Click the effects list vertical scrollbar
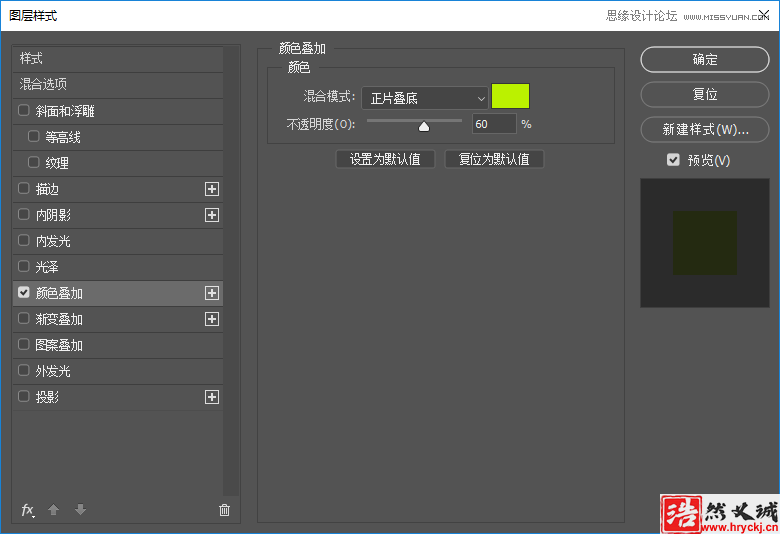Viewport: 780px width, 534px height. pos(231,271)
